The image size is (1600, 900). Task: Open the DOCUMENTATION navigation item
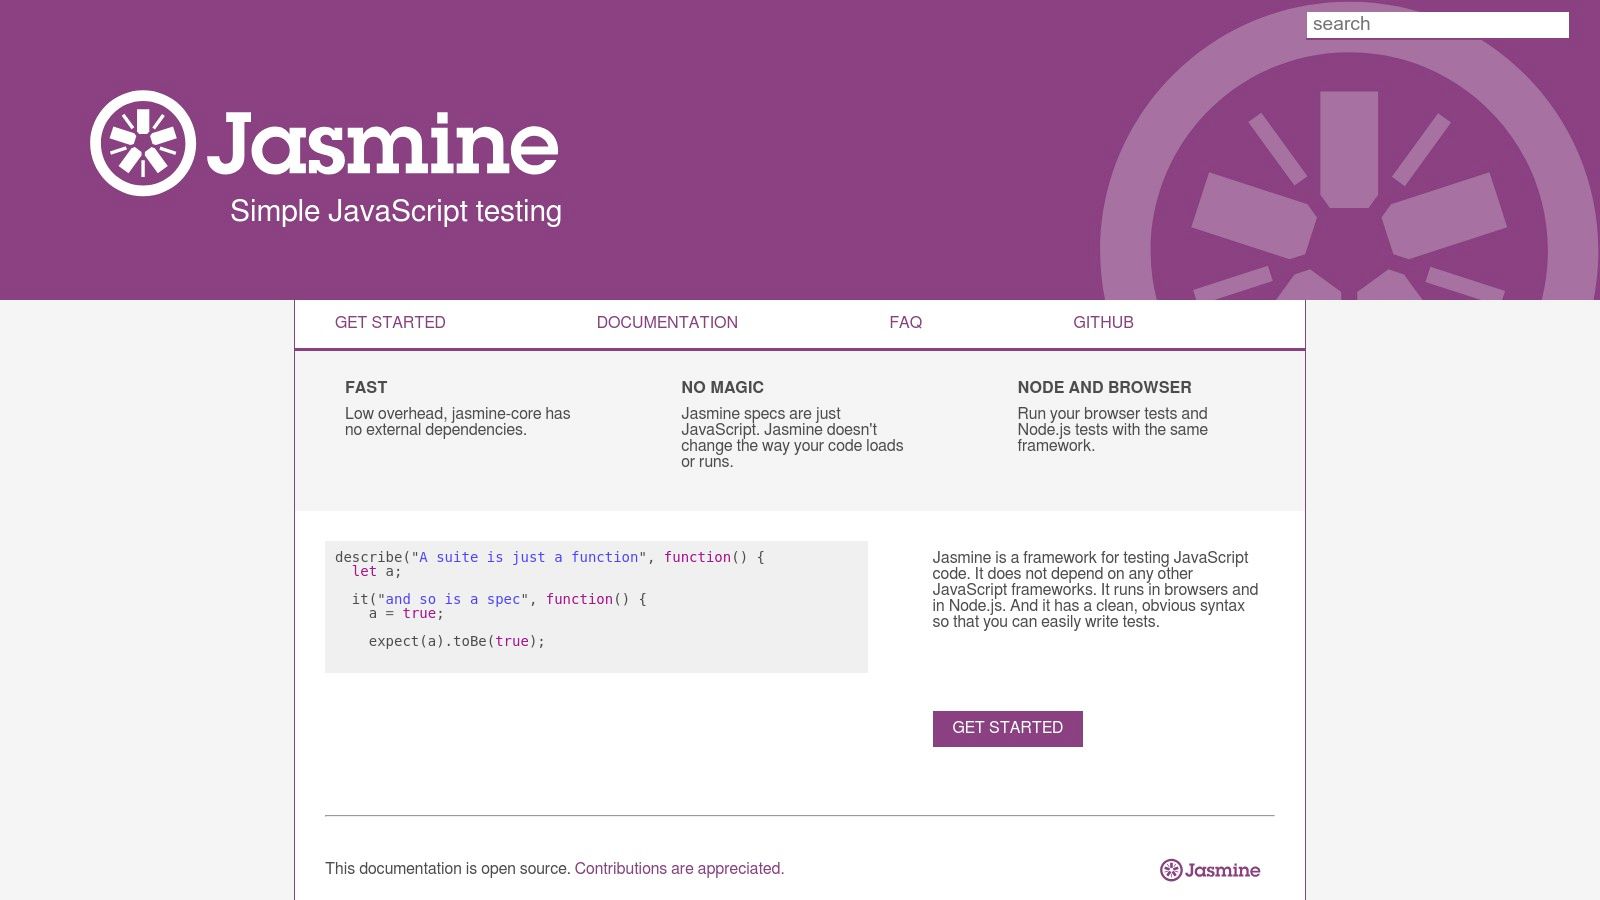[667, 322]
